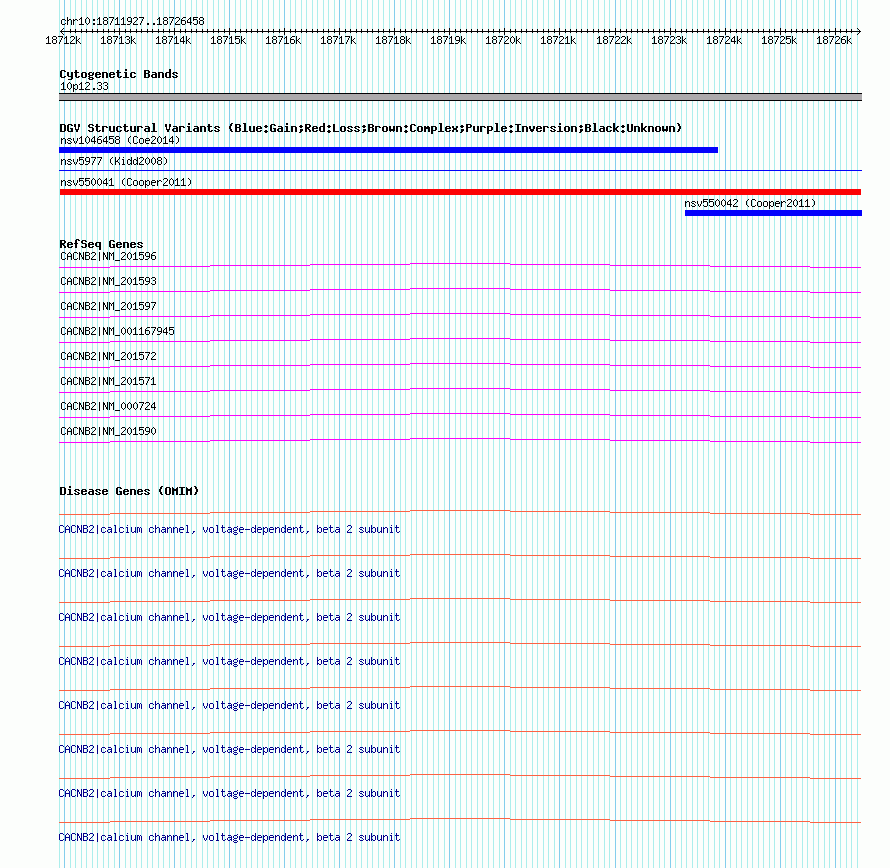Screen dimensions: 890x868
Task: Click the 18719k ruler tick label
Action: point(448,40)
